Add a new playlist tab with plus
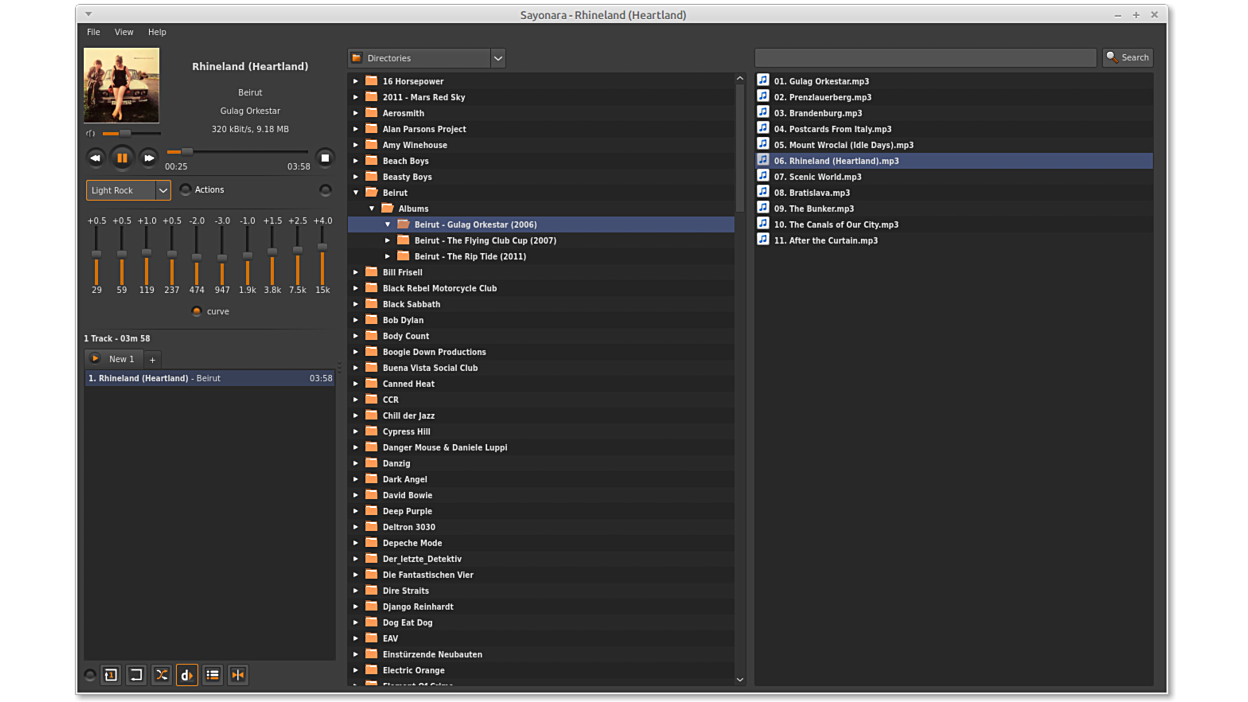 pyautogui.click(x=152, y=359)
